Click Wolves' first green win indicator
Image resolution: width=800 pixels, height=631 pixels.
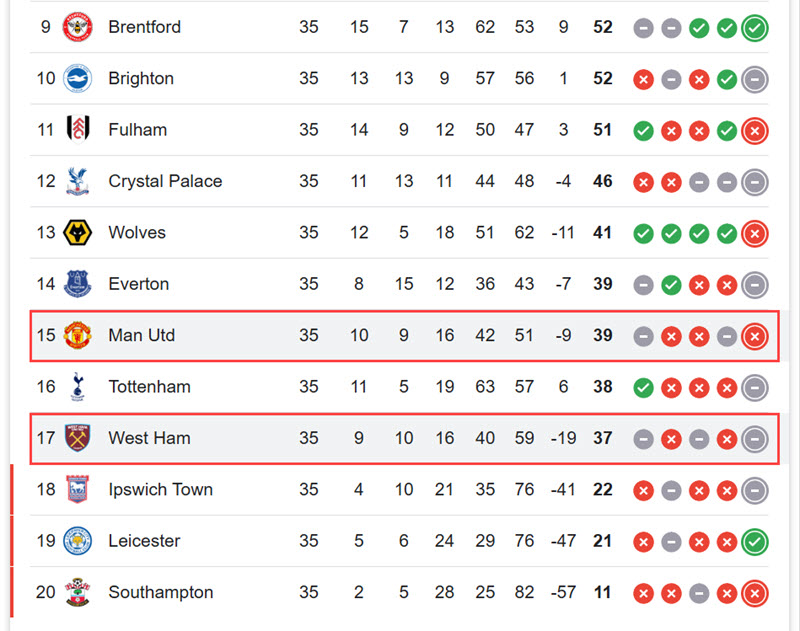click(643, 234)
